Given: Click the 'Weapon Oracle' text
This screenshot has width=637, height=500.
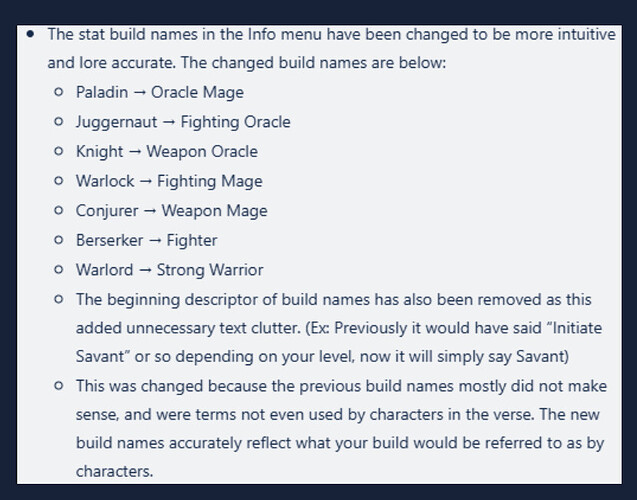Looking at the screenshot, I should pos(202,152).
